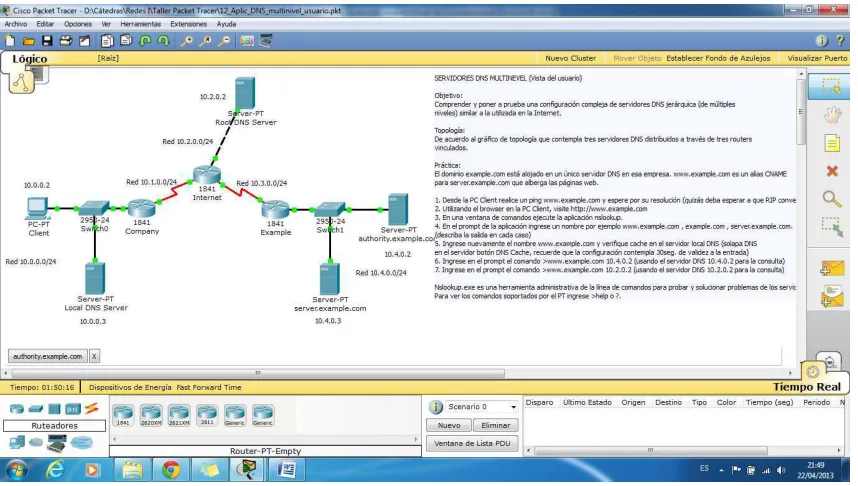Open the Ver menu
Screen dimensions: 858x486
[x=106, y=24]
